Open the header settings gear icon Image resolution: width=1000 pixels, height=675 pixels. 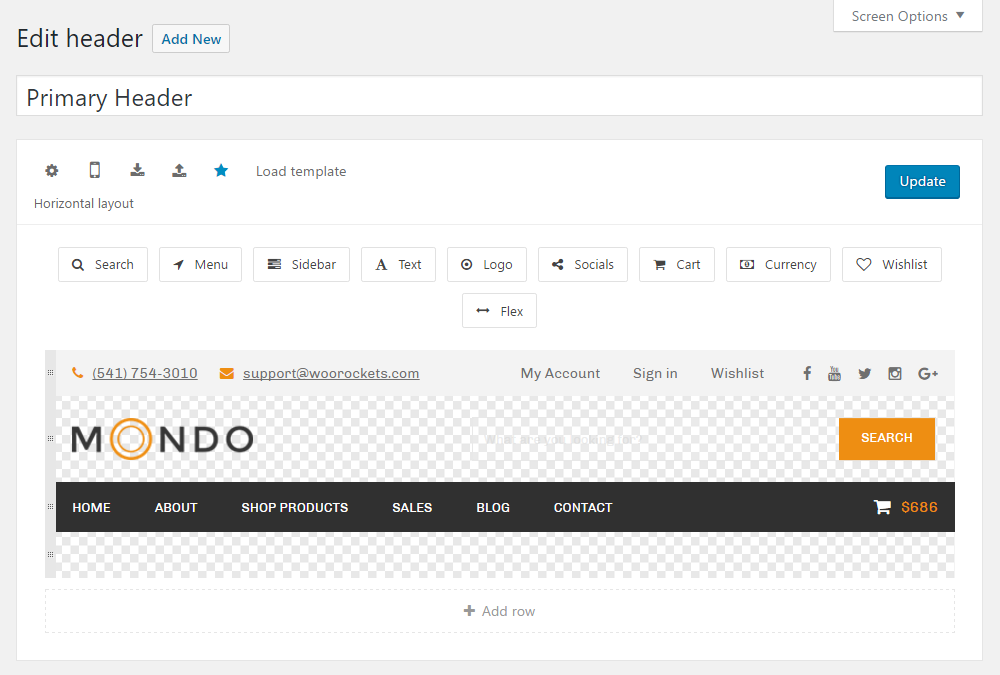(51, 170)
